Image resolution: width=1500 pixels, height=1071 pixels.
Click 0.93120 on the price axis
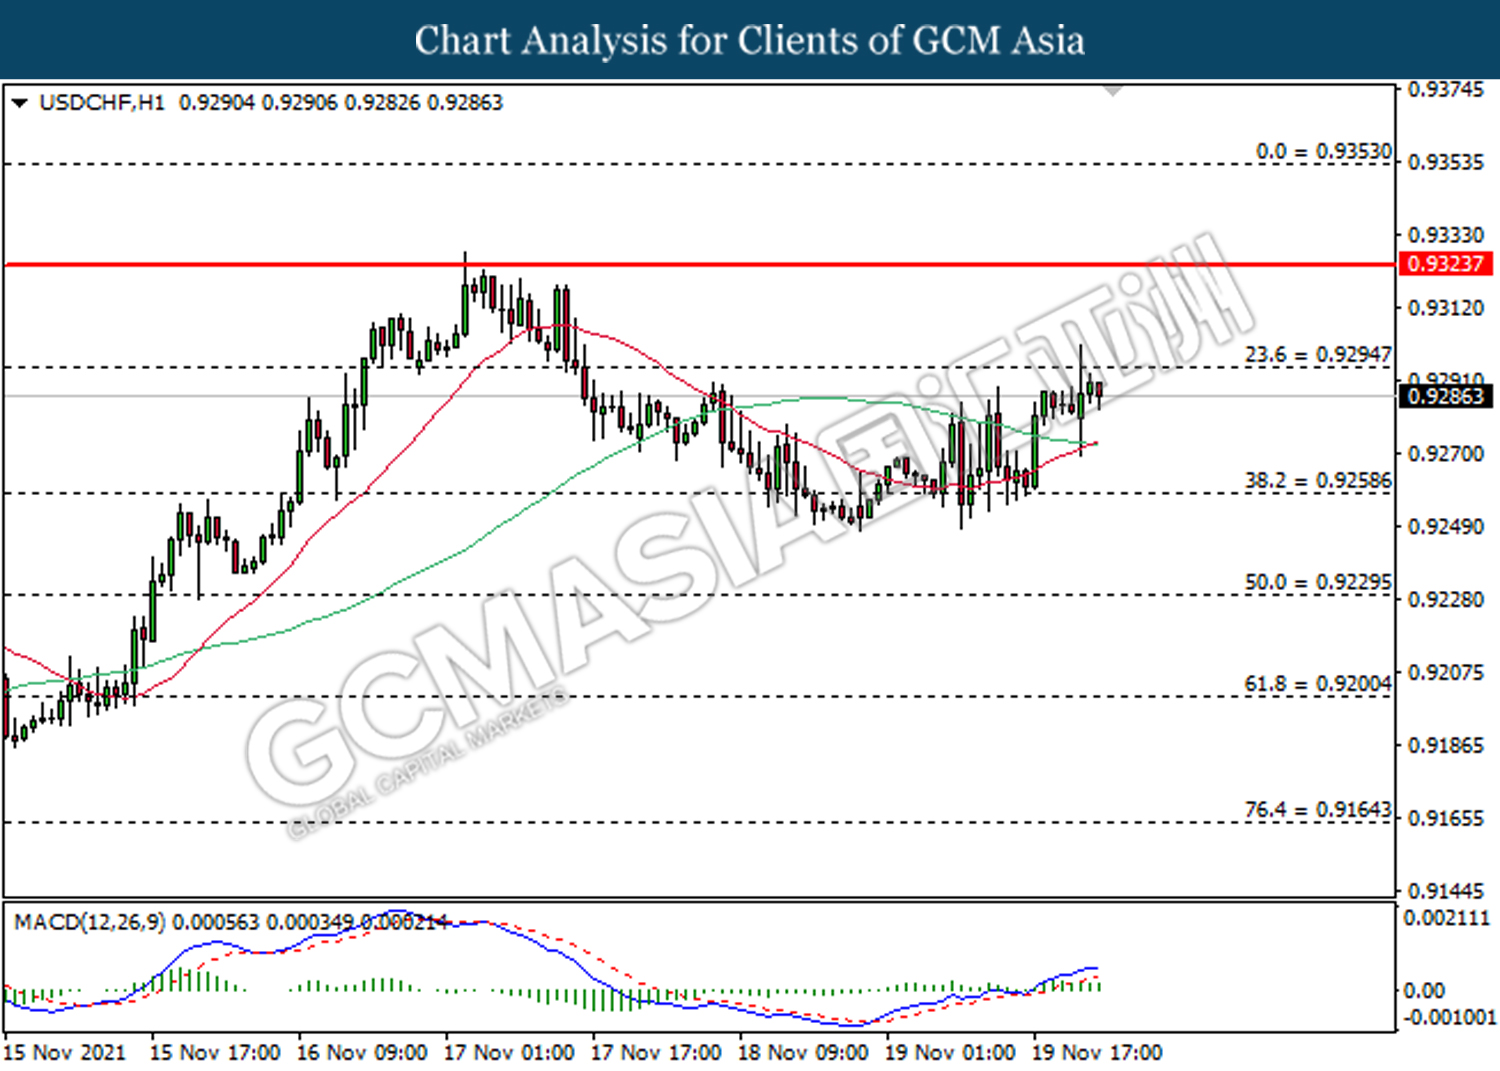1446,308
